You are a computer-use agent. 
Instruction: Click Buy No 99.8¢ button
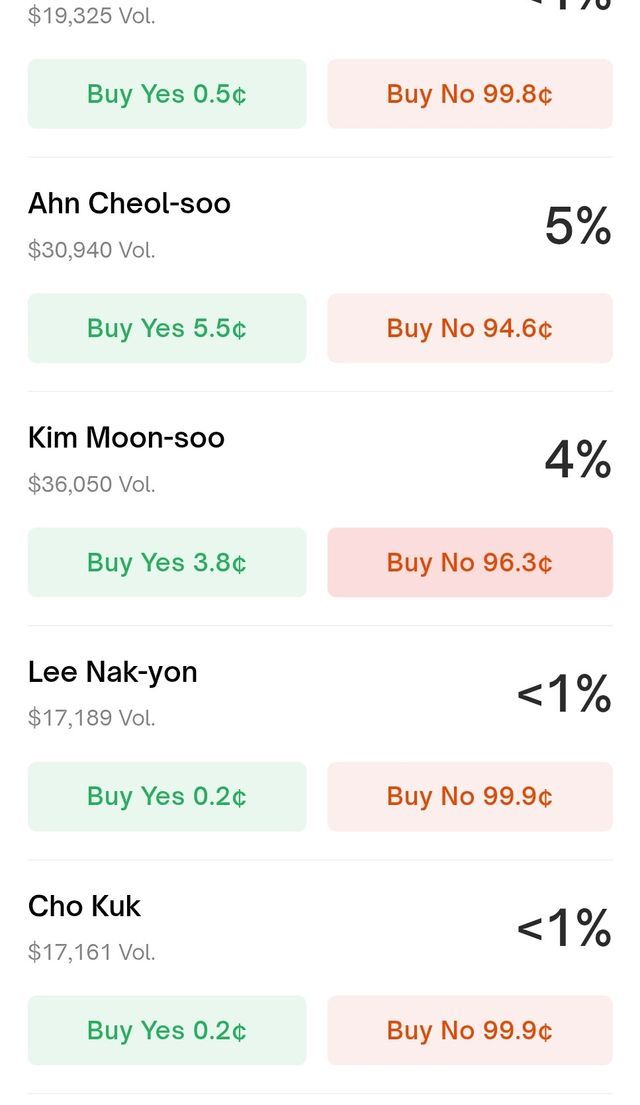pos(470,94)
